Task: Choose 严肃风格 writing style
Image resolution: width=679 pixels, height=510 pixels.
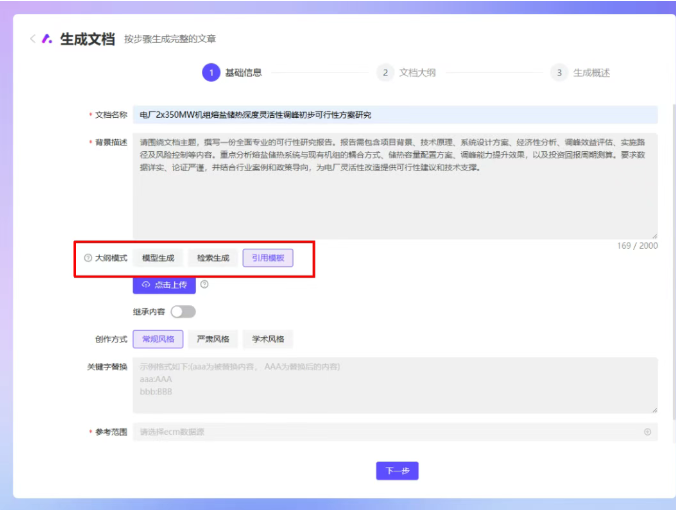Action: [x=212, y=339]
